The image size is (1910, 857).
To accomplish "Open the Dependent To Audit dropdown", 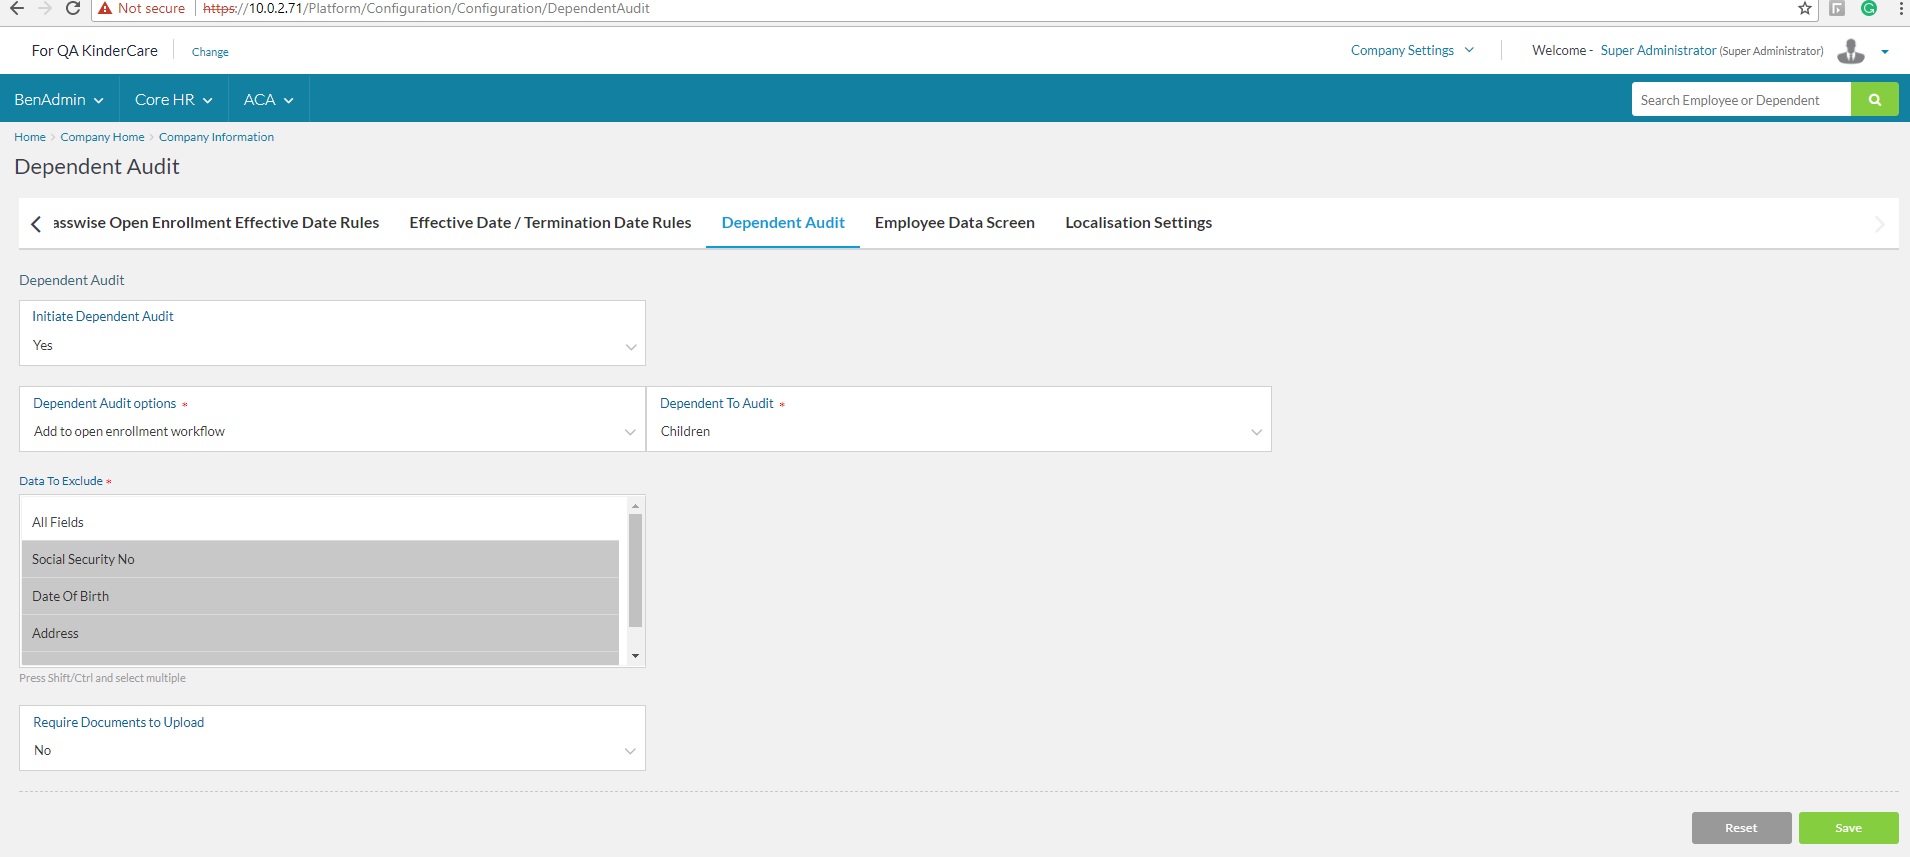I will tap(958, 431).
